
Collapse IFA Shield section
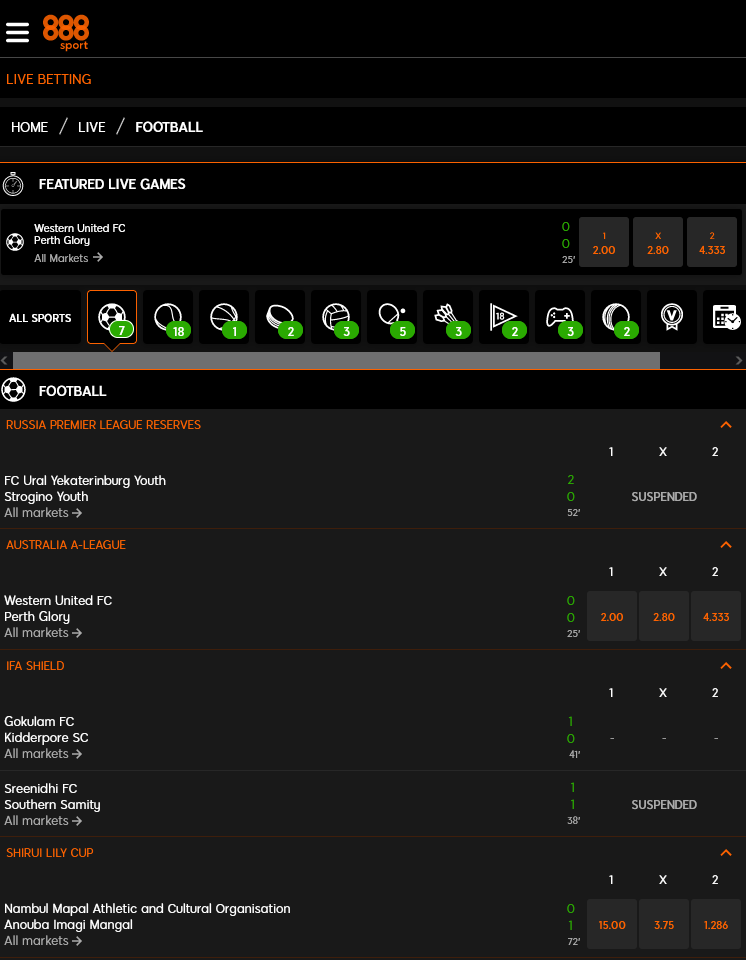[726, 666]
